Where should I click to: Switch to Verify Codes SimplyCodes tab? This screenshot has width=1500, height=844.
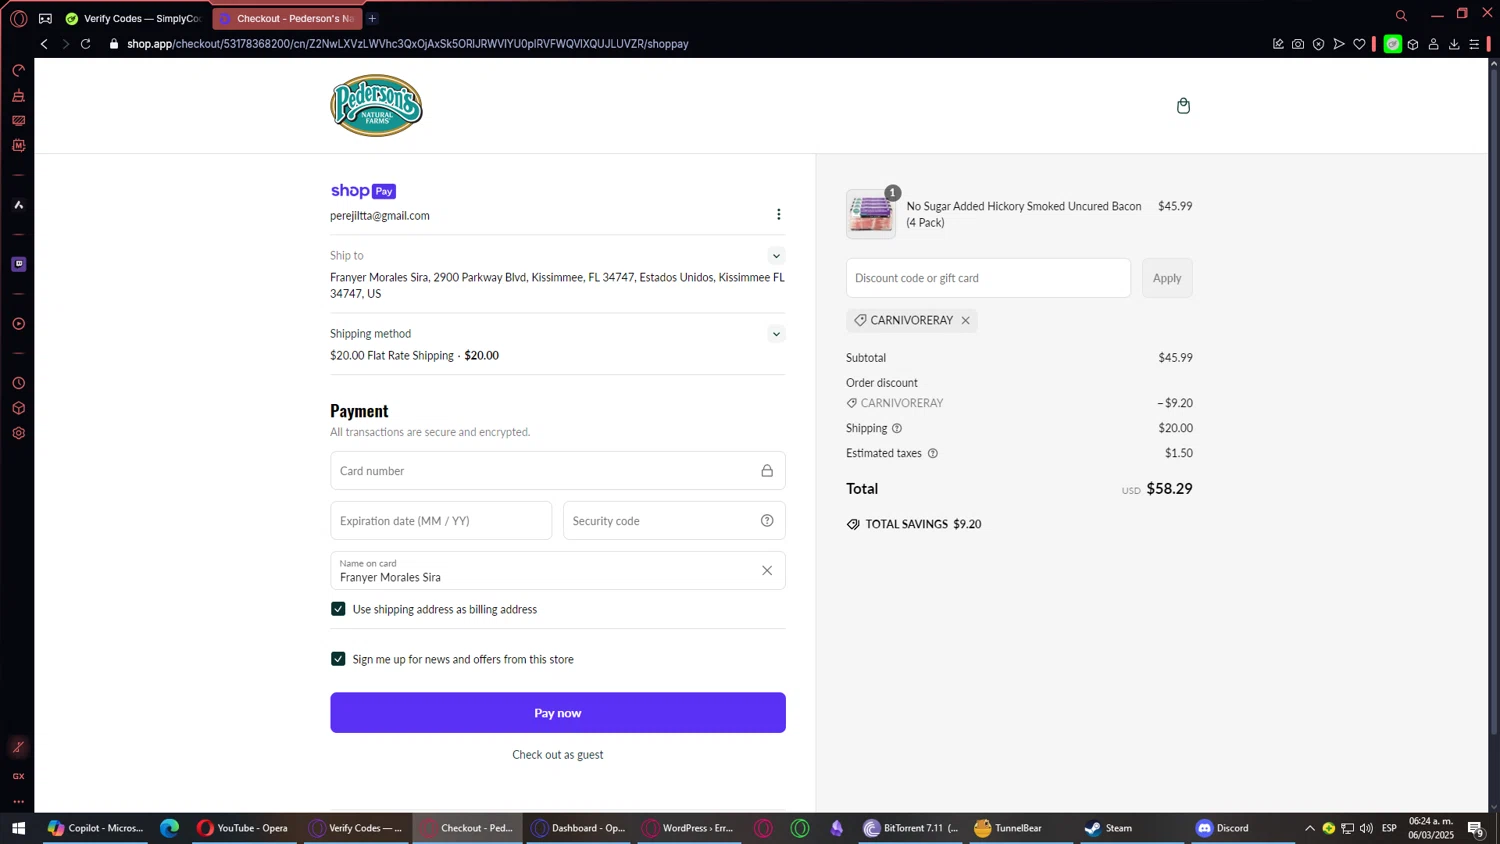point(134,18)
